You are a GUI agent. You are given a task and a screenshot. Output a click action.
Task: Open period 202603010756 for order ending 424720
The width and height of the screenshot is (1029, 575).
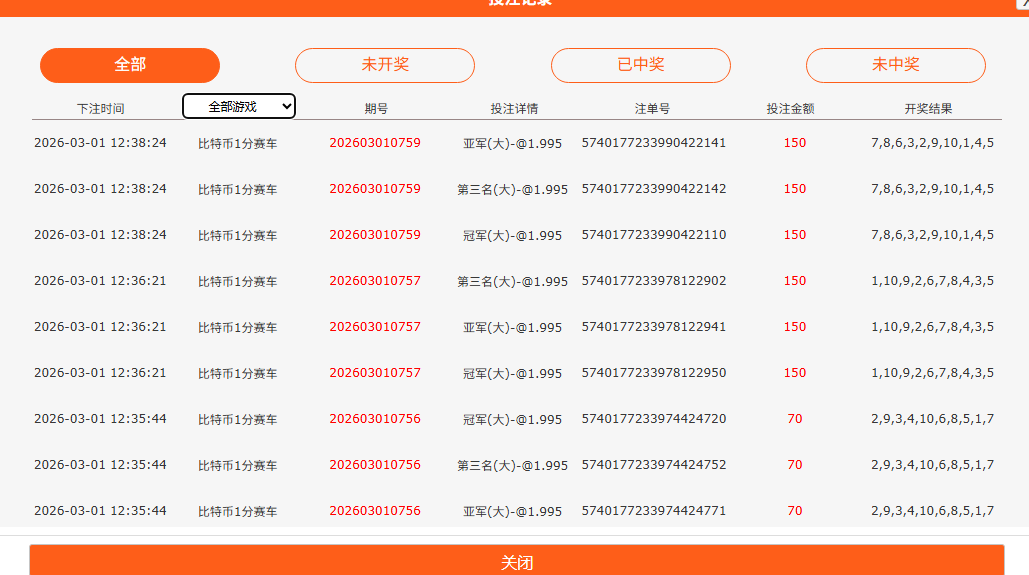(x=375, y=419)
